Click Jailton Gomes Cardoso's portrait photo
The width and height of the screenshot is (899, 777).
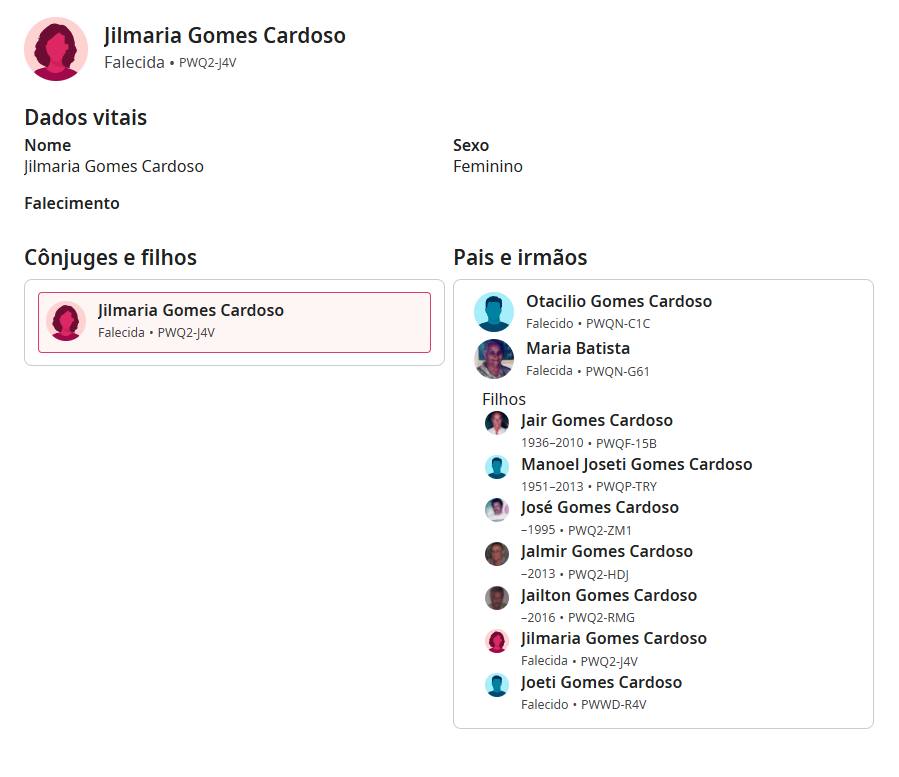tap(497, 598)
